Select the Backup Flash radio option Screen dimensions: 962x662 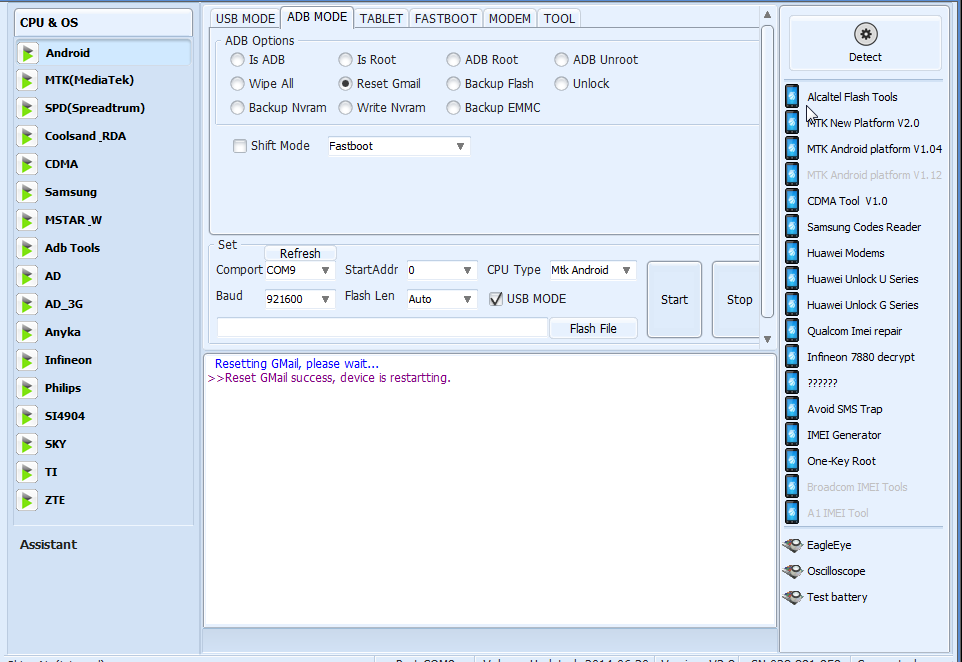(453, 83)
